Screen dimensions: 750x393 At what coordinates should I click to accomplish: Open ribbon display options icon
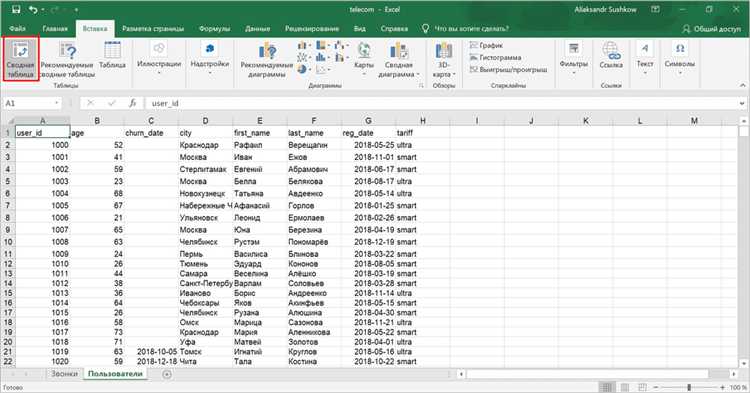tap(655, 10)
